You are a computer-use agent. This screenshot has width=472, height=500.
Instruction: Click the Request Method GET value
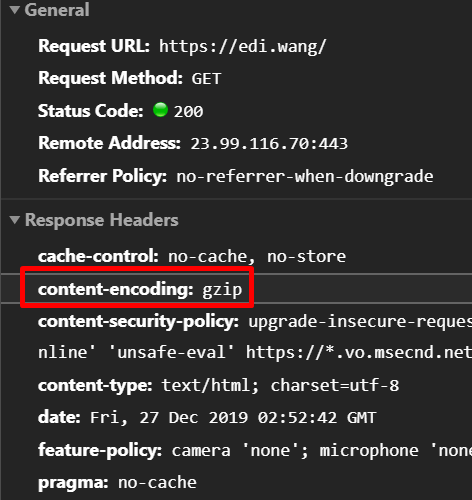click(x=206, y=79)
